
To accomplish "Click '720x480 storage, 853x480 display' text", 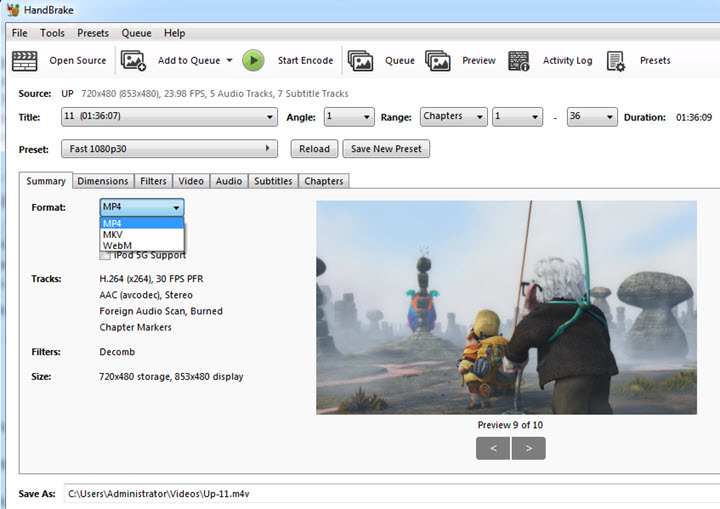I will [x=171, y=377].
